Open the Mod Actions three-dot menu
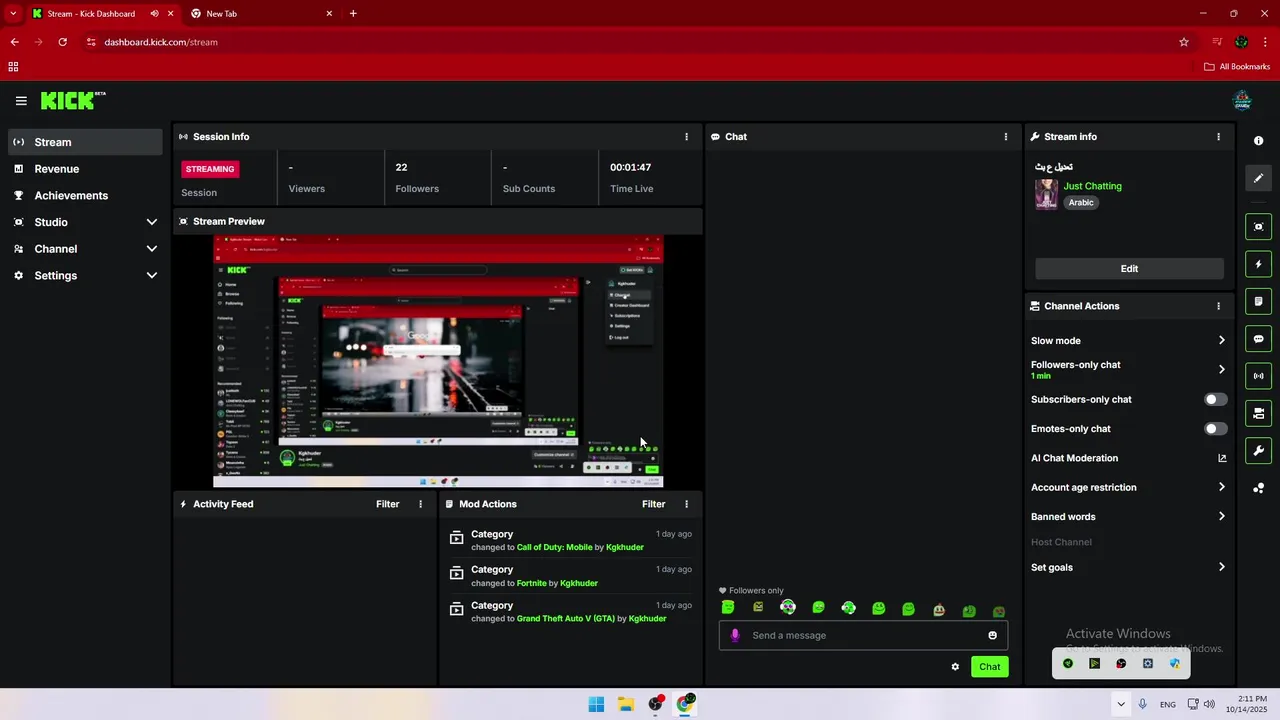 pyautogui.click(x=686, y=504)
